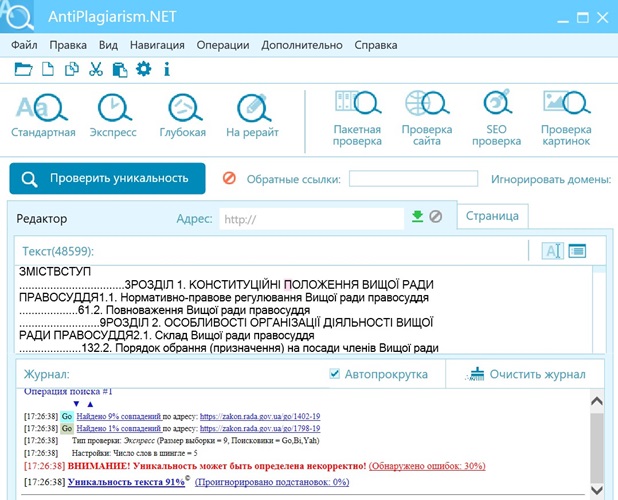Switch to the Редактор tab
This screenshot has width=618, height=500.
(x=42, y=219)
